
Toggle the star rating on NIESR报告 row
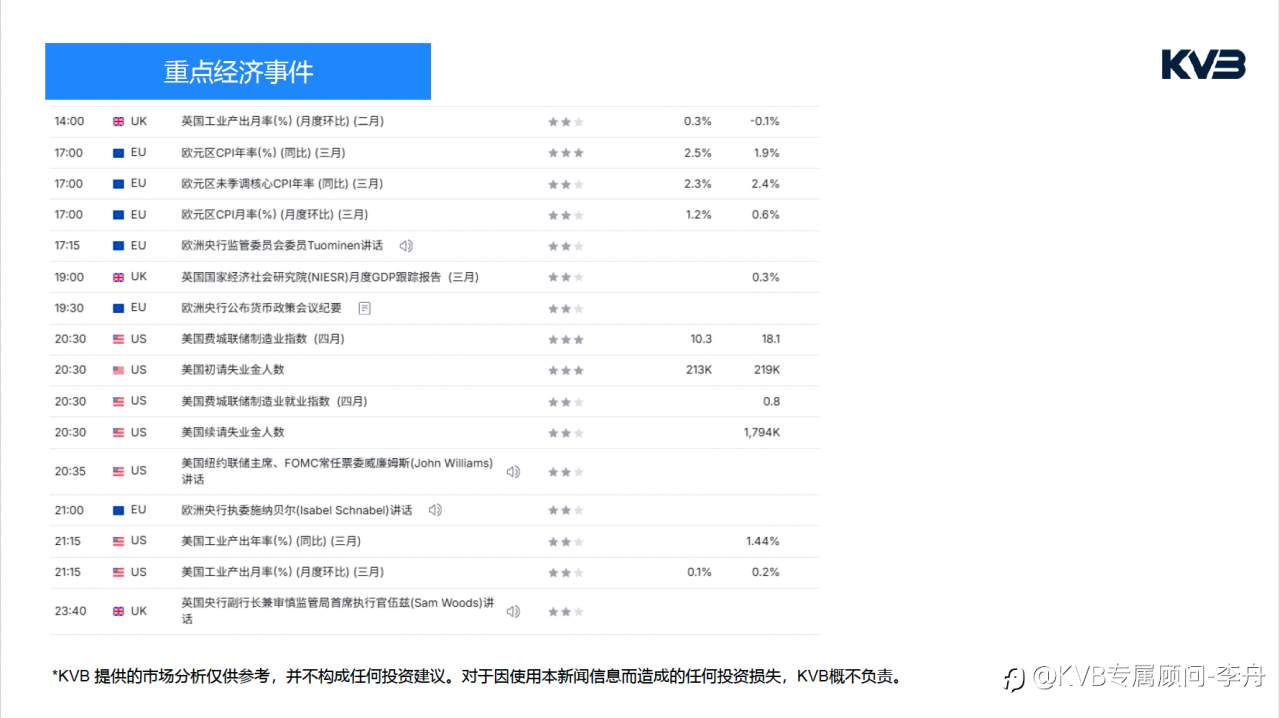[x=565, y=276]
